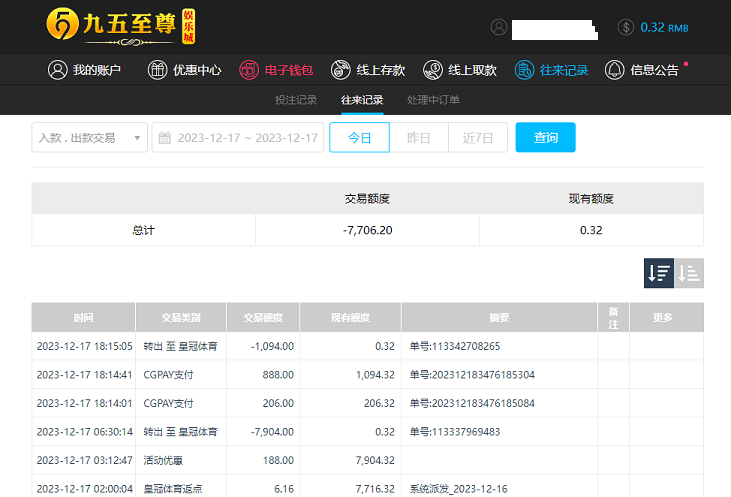Switch to 处理中订单 tab
This screenshot has width=731, height=497.
tap(433, 100)
